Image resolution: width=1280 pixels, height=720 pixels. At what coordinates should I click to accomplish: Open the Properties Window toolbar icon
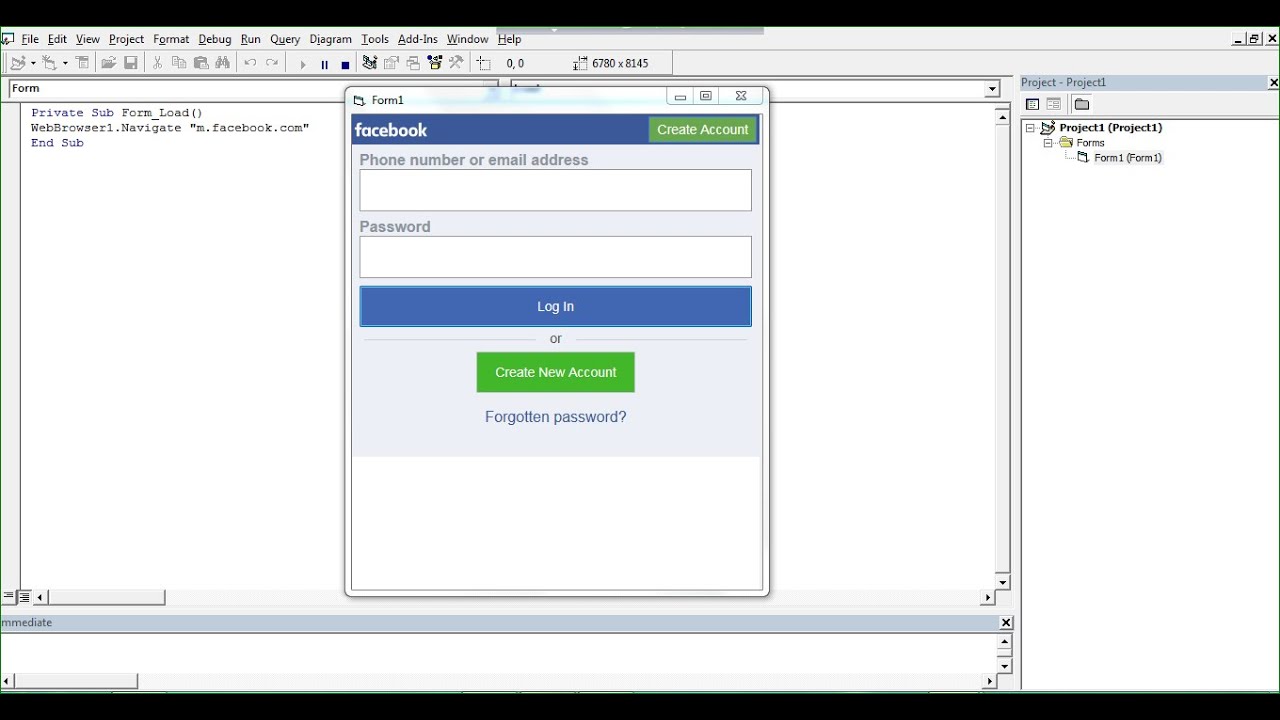[x=392, y=63]
